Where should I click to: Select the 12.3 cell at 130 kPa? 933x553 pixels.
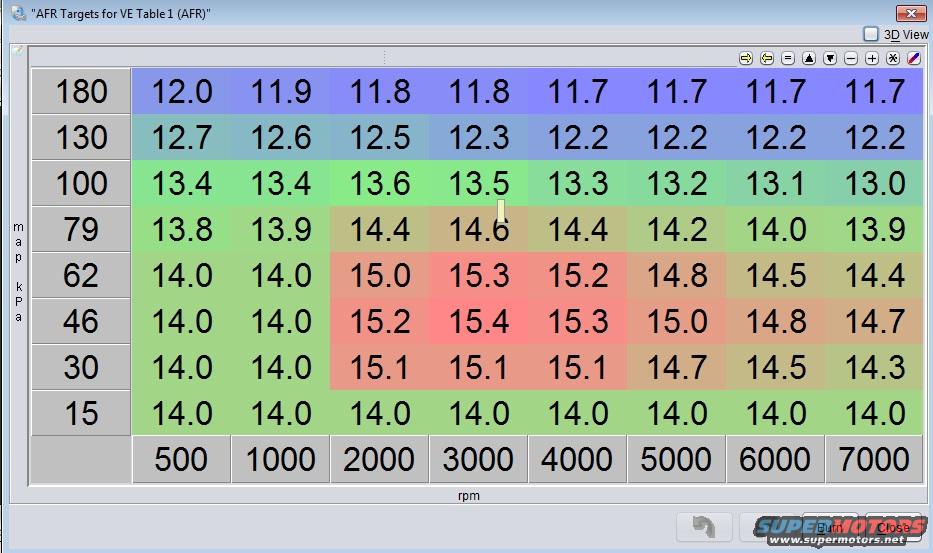pyautogui.click(x=478, y=138)
